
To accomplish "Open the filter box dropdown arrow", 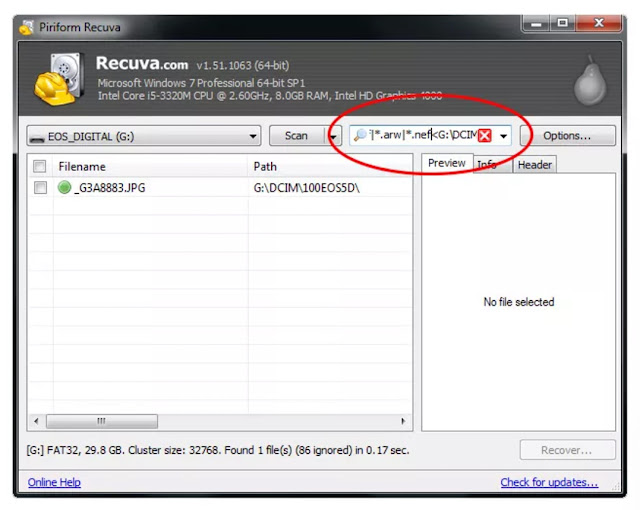I will point(504,136).
